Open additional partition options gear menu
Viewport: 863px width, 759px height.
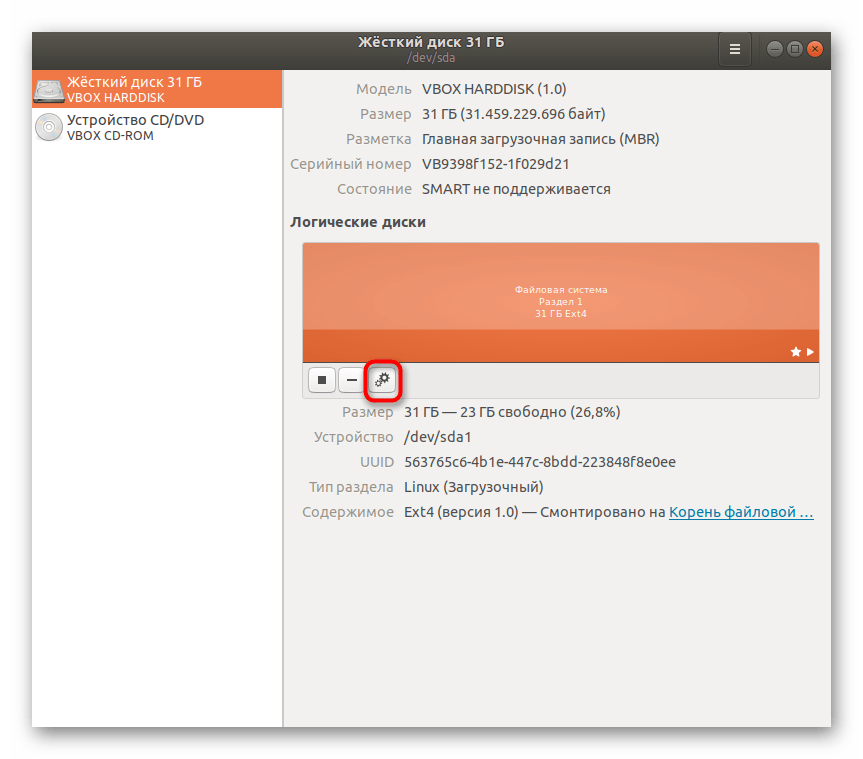pyautogui.click(x=382, y=380)
